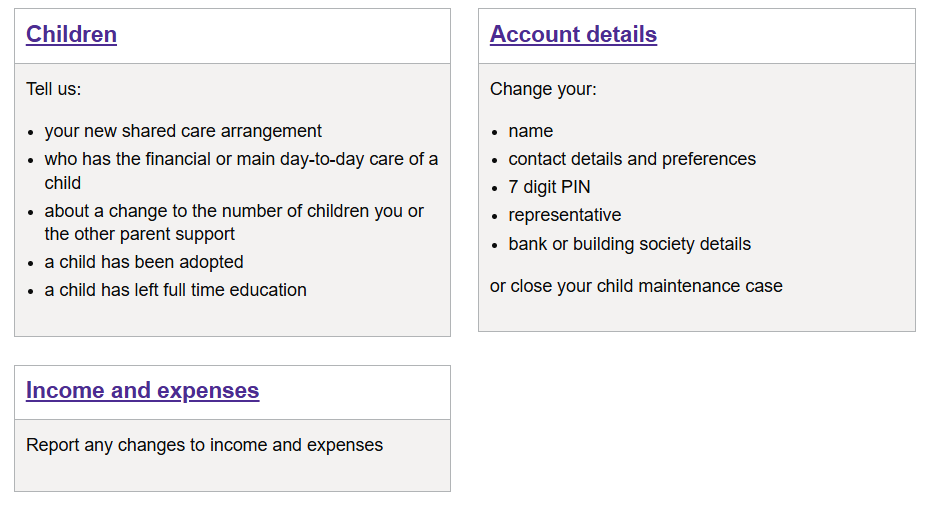Image resolution: width=932 pixels, height=531 pixels.
Task: Click the Income and expenses card header area
Action: pyautogui.click(x=232, y=392)
